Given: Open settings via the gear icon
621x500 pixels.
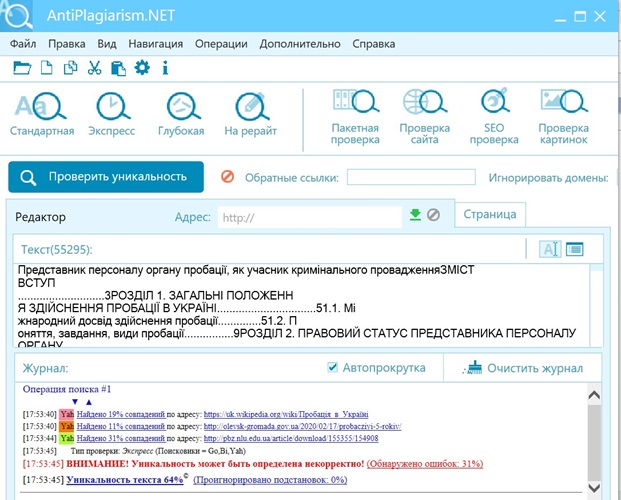Looking at the screenshot, I should (142, 67).
